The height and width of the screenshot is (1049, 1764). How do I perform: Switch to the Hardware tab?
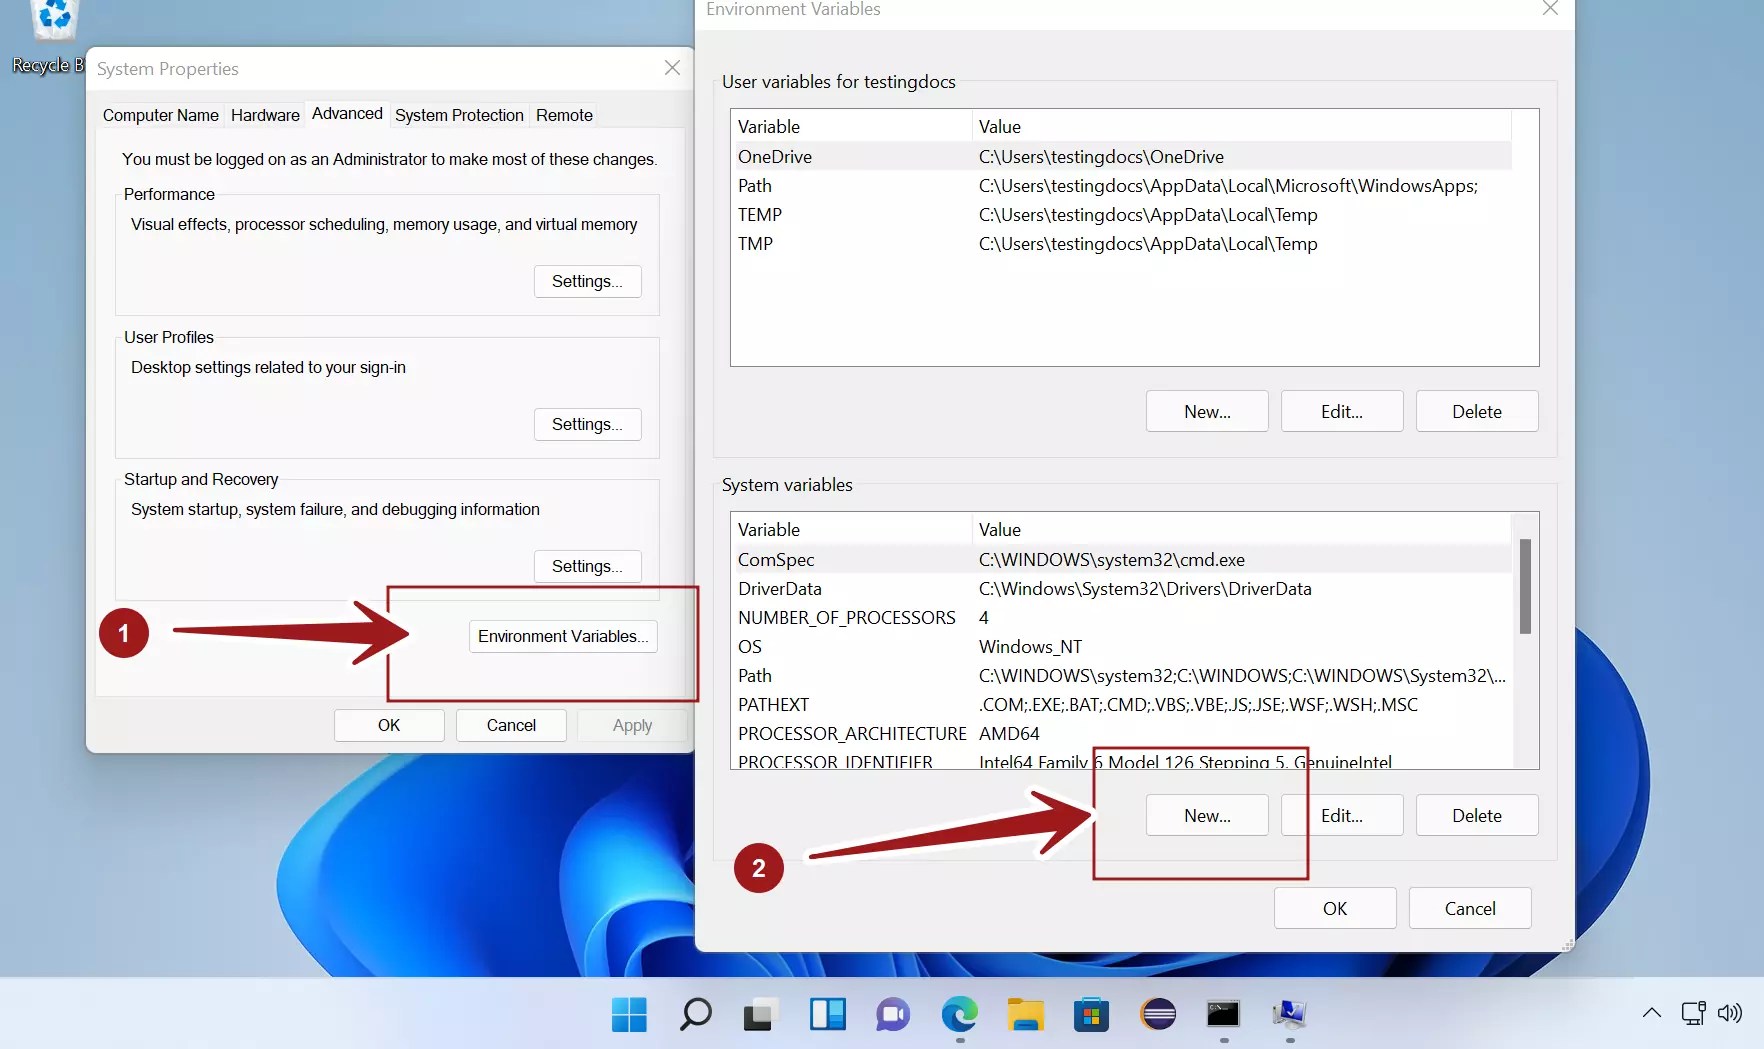(264, 115)
